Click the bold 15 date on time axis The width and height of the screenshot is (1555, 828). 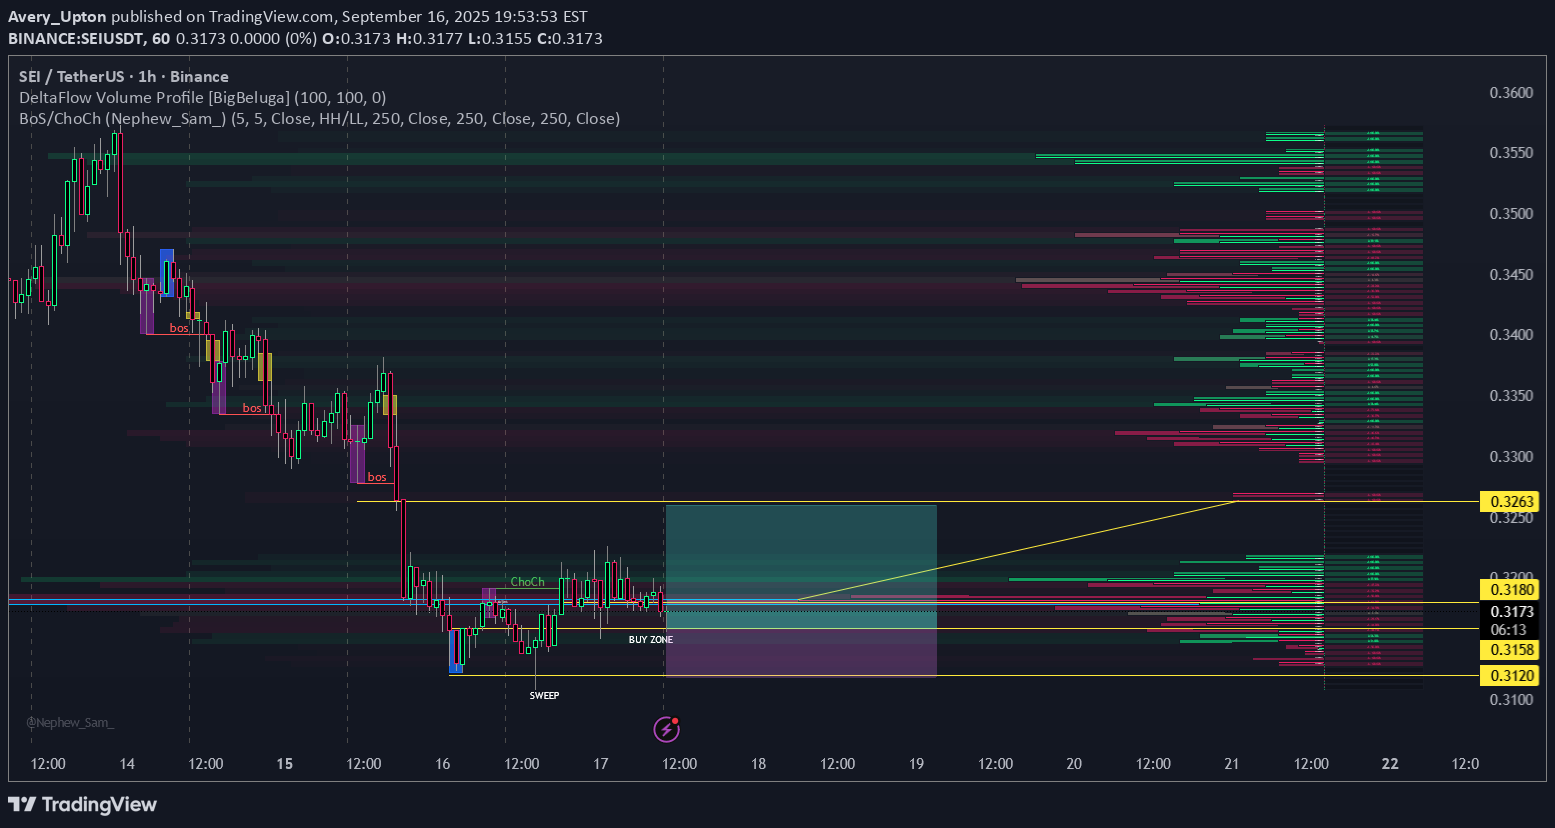point(285,764)
